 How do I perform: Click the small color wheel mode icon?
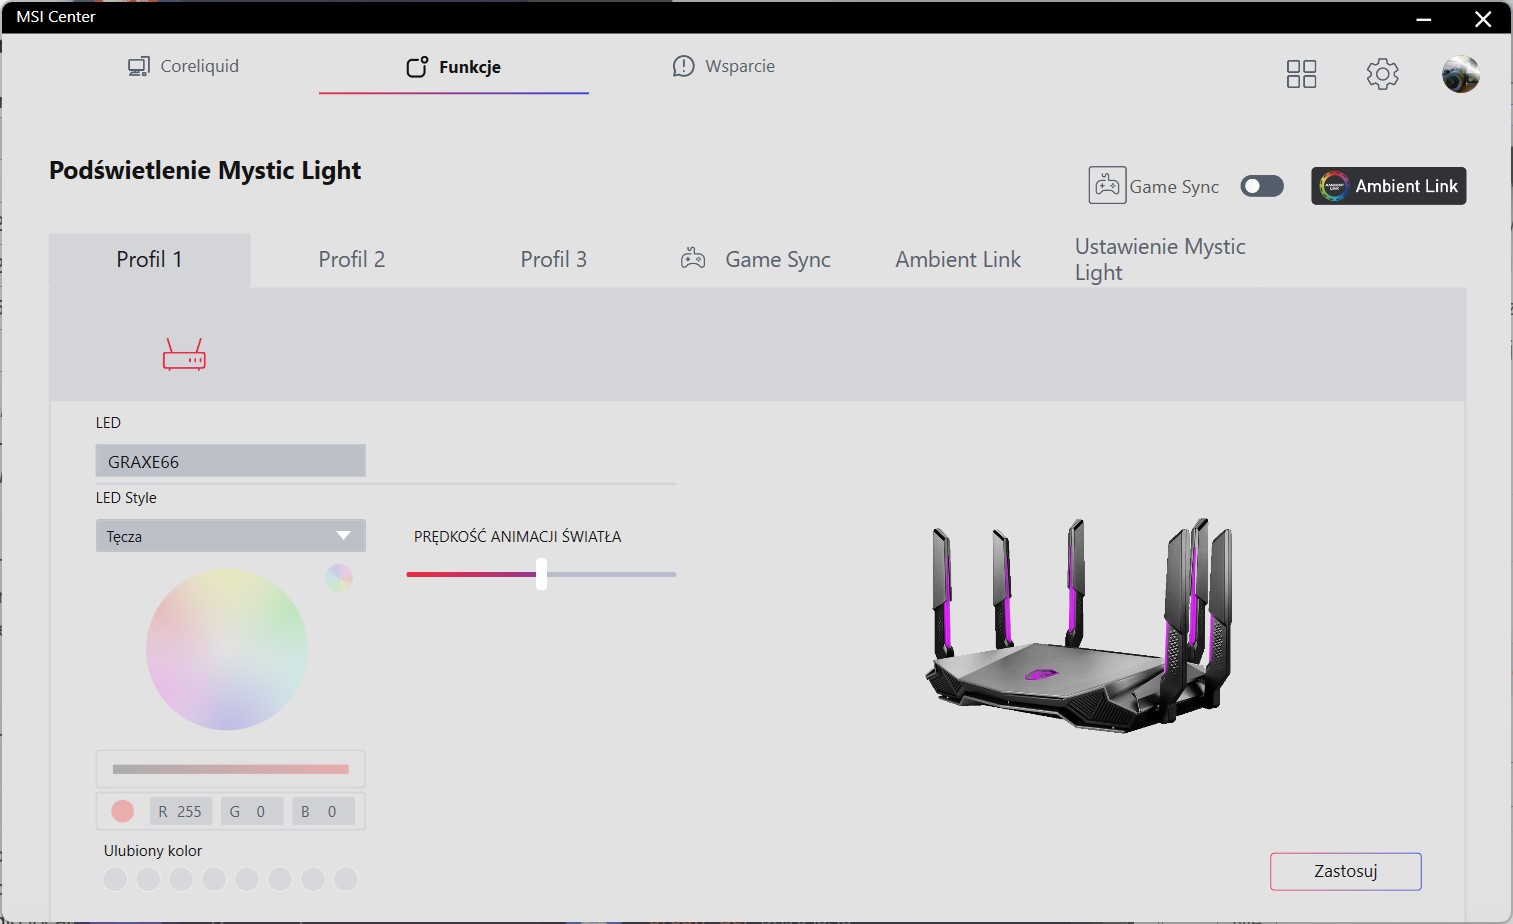[x=339, y=578]
